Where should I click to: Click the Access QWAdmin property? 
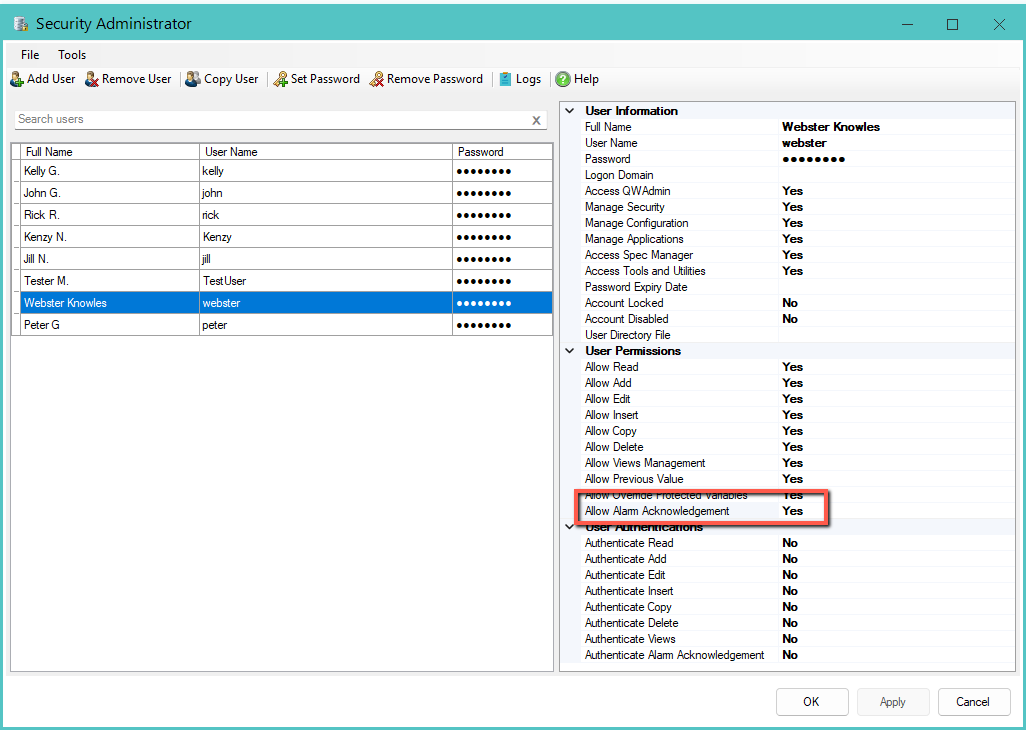tap(797, 191)
